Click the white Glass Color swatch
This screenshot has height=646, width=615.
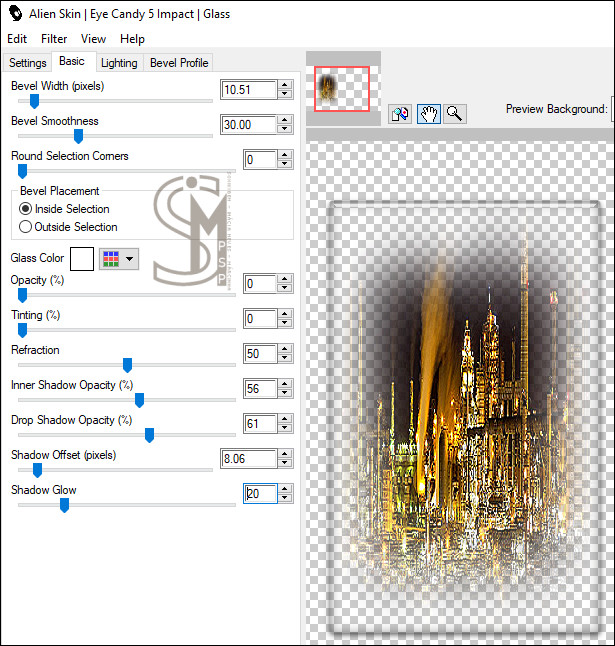coord(82,258)
